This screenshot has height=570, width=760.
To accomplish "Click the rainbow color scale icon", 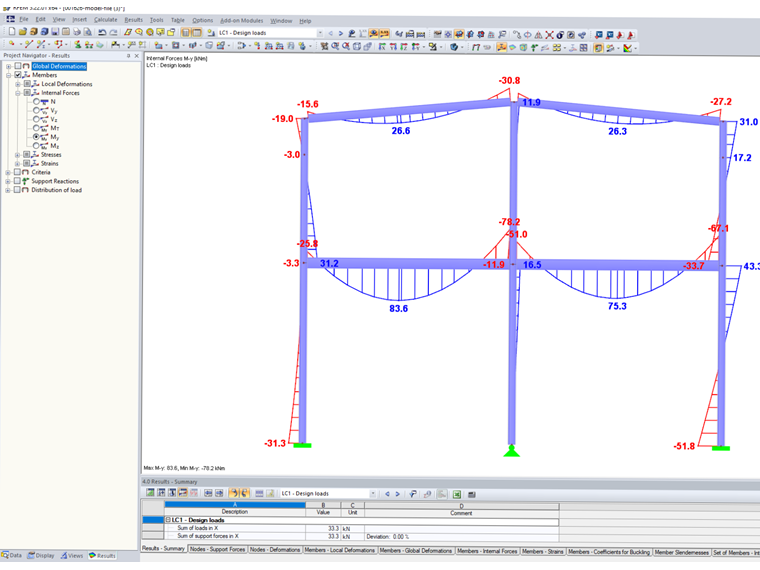I will click(628, 48).
